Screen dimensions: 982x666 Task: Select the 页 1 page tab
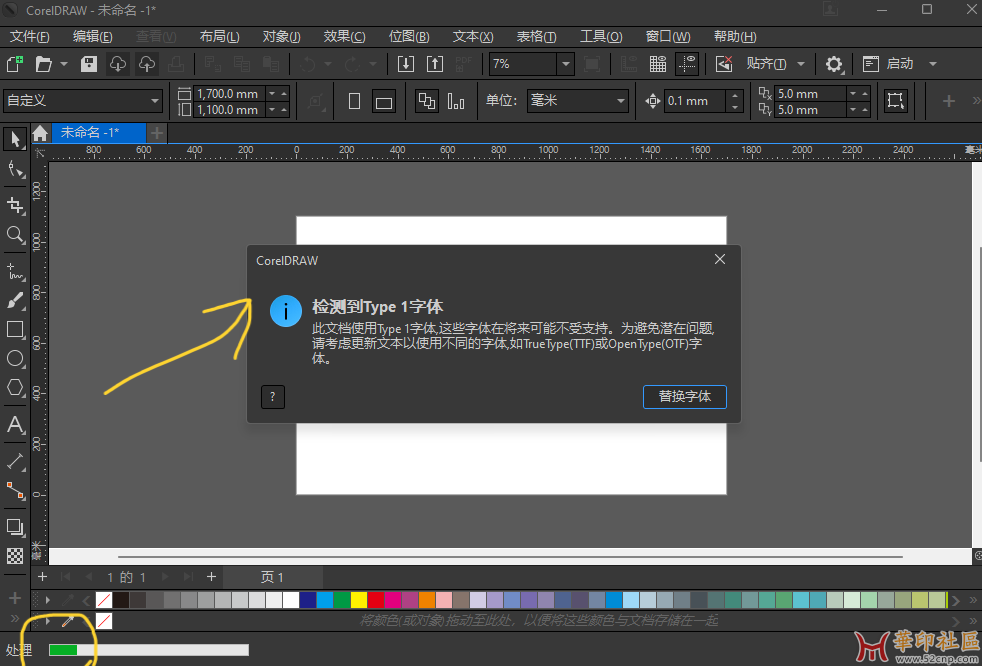point(272,577)
